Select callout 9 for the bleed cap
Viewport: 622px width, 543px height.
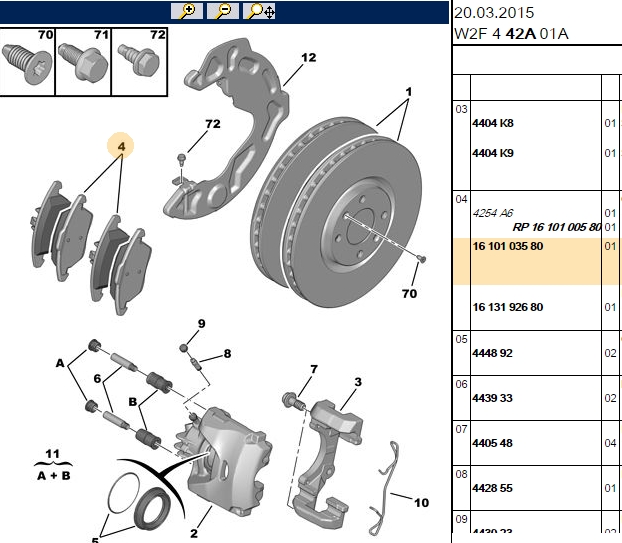(202, 324)
